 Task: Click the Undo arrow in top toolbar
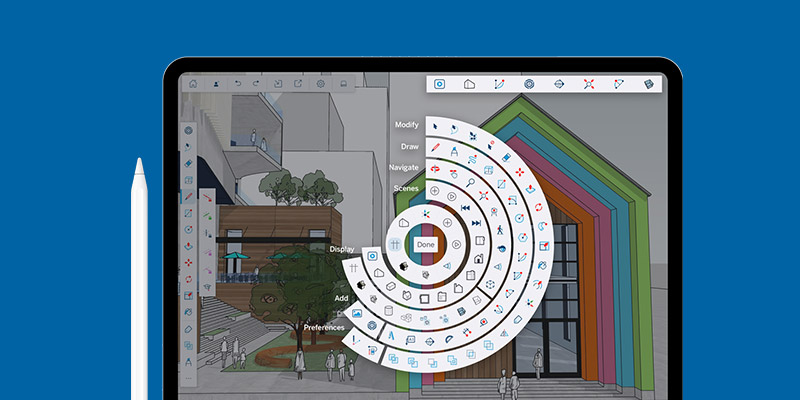(x=237, y=84)
